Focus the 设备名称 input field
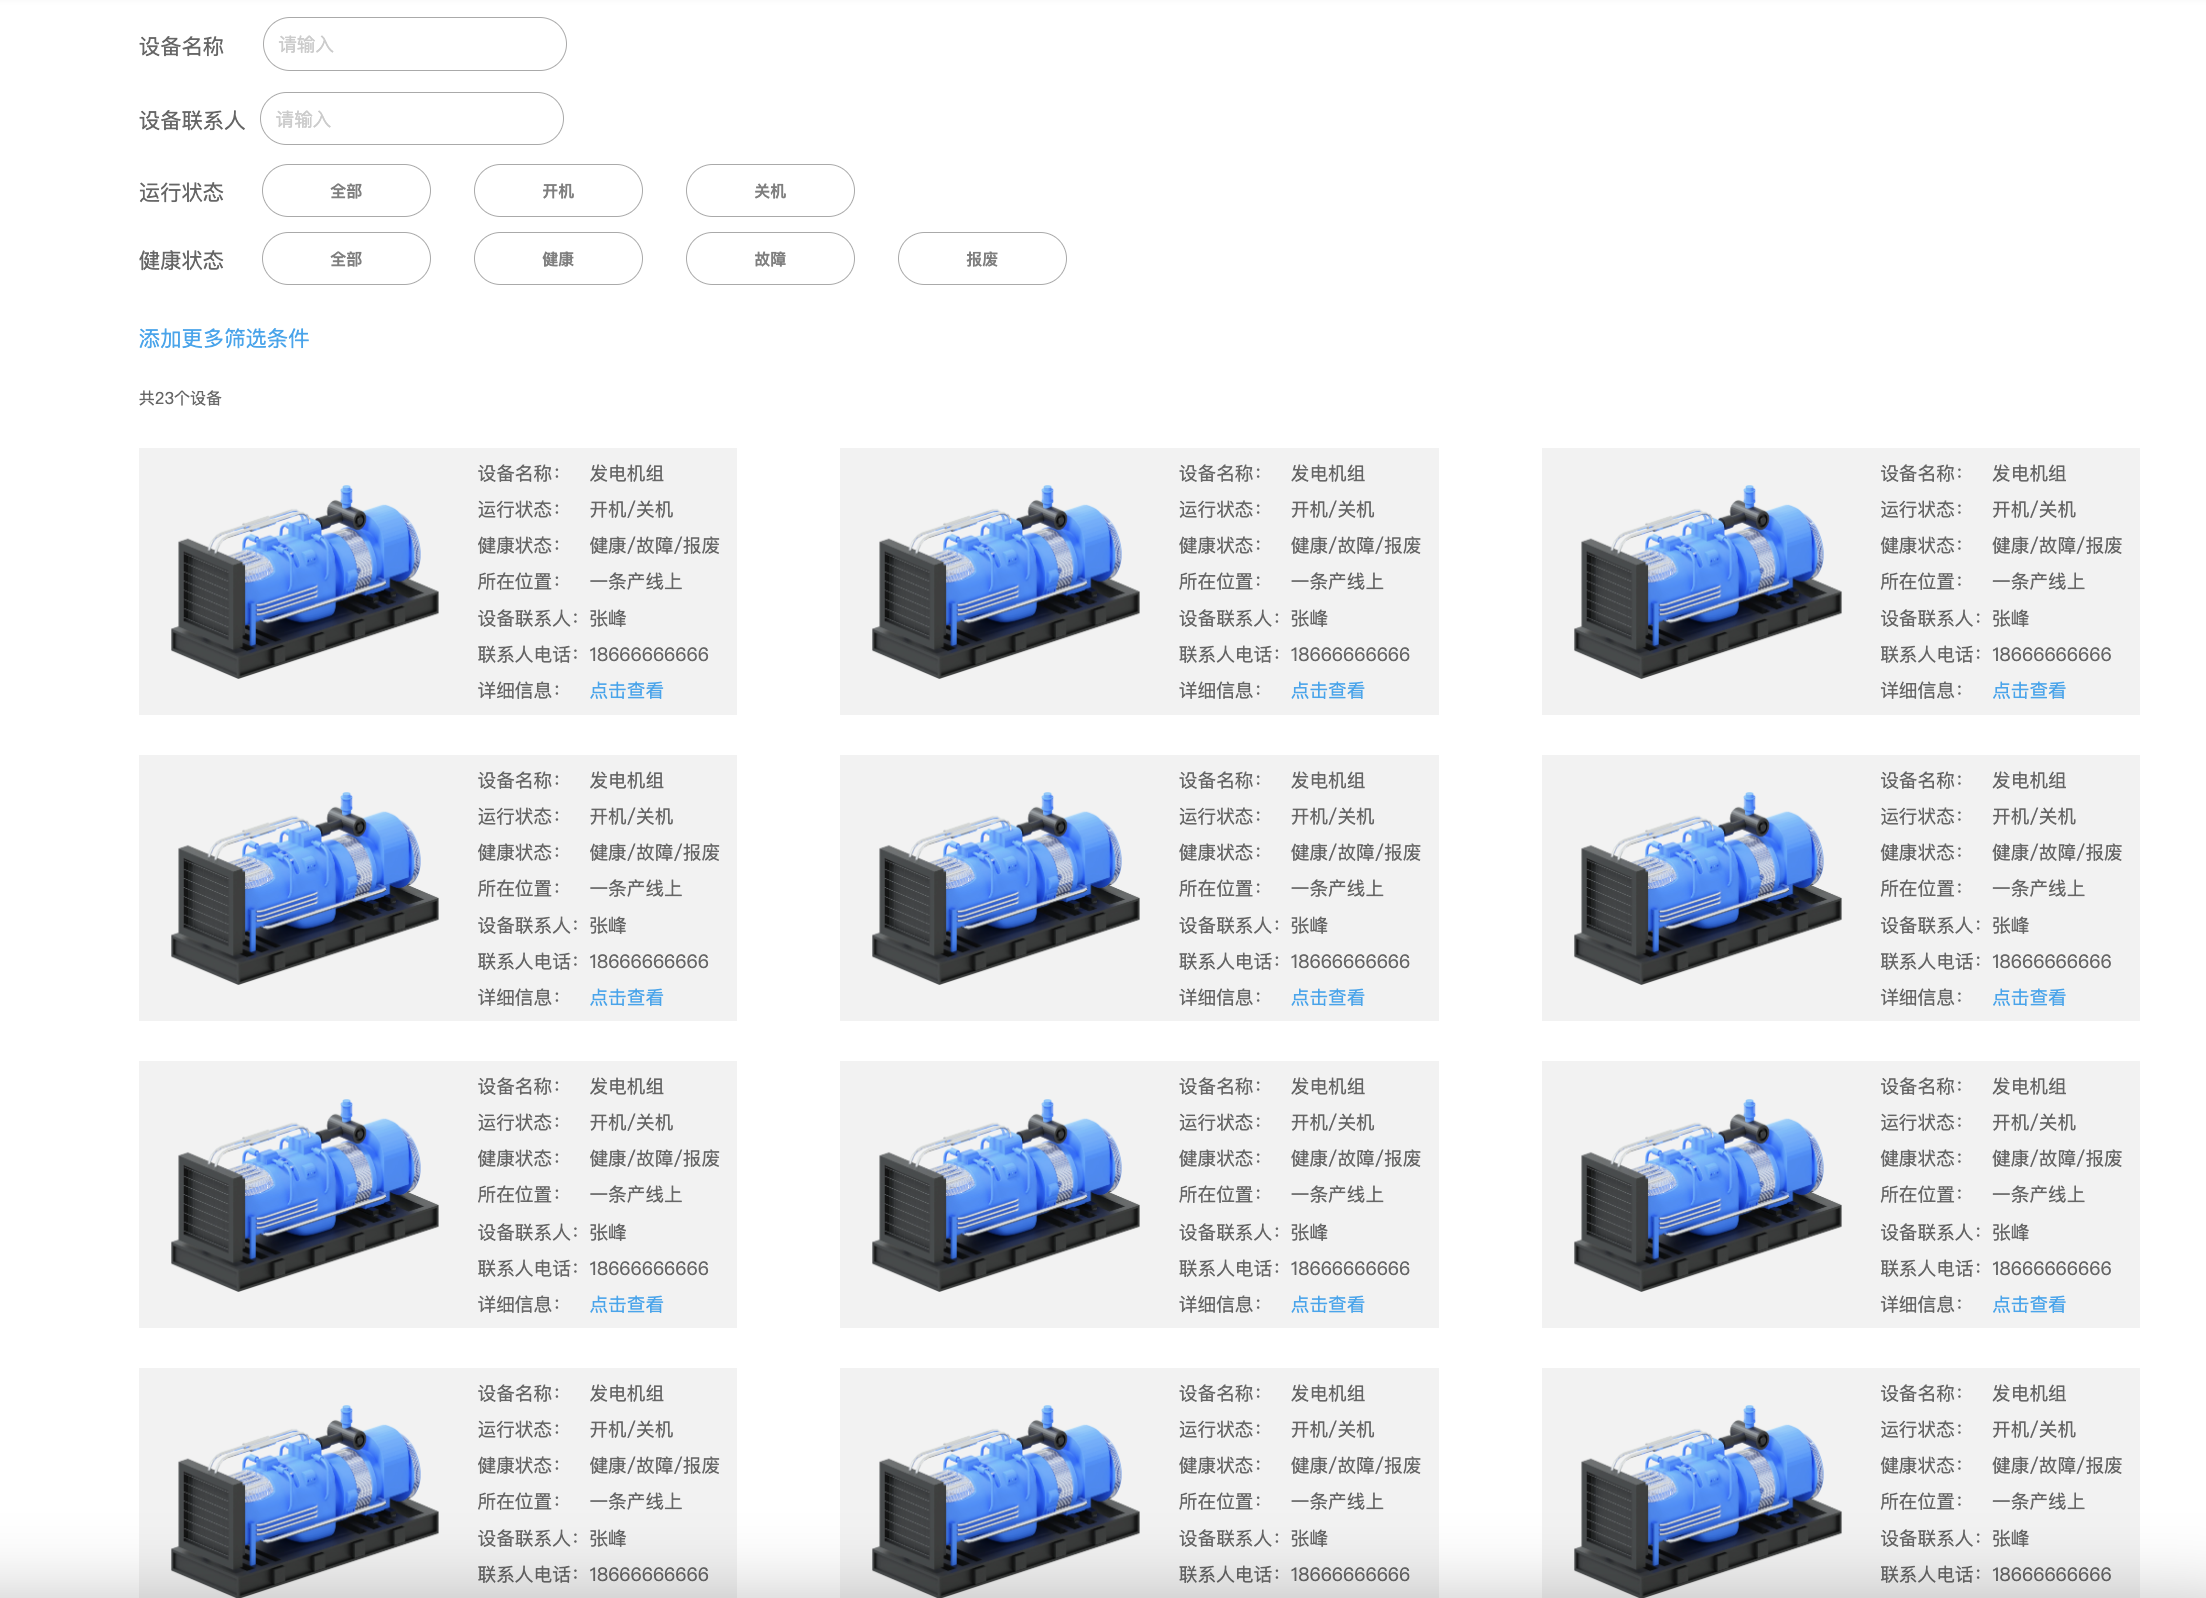This screenshot has height=1598, width=2206. (x=414, y=44)
